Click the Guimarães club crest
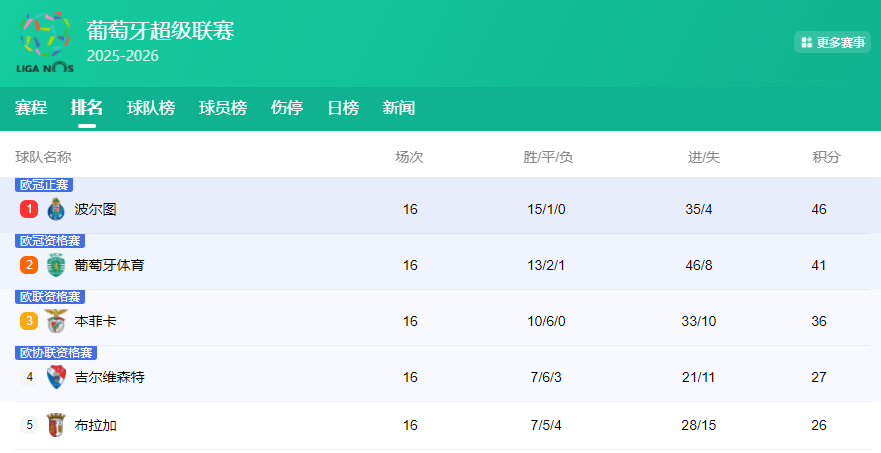The height and width of the screenshot is (453, 881). click(56, 377)
